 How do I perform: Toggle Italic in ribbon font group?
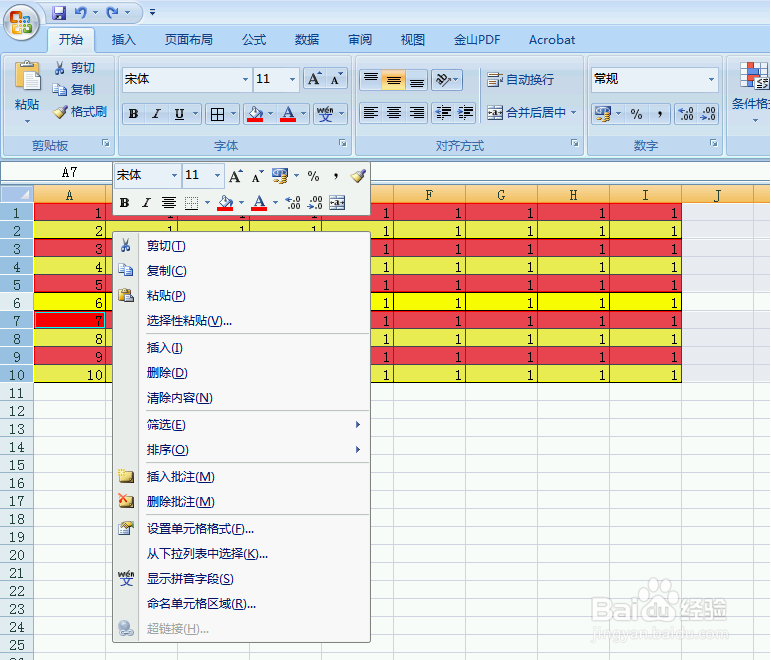click(x=156, y=114)
